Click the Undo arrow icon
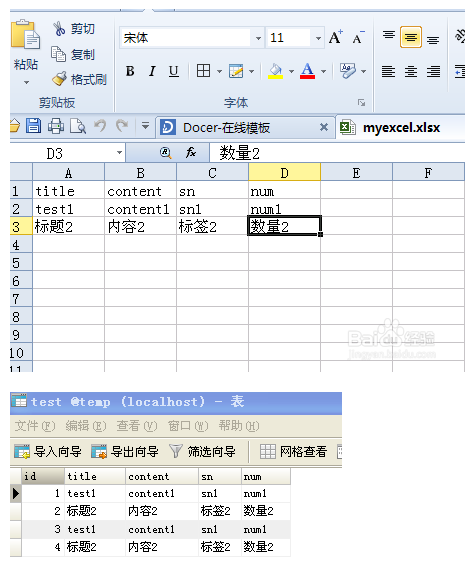The height and width of the screenshot is (563, 470). 100,126
